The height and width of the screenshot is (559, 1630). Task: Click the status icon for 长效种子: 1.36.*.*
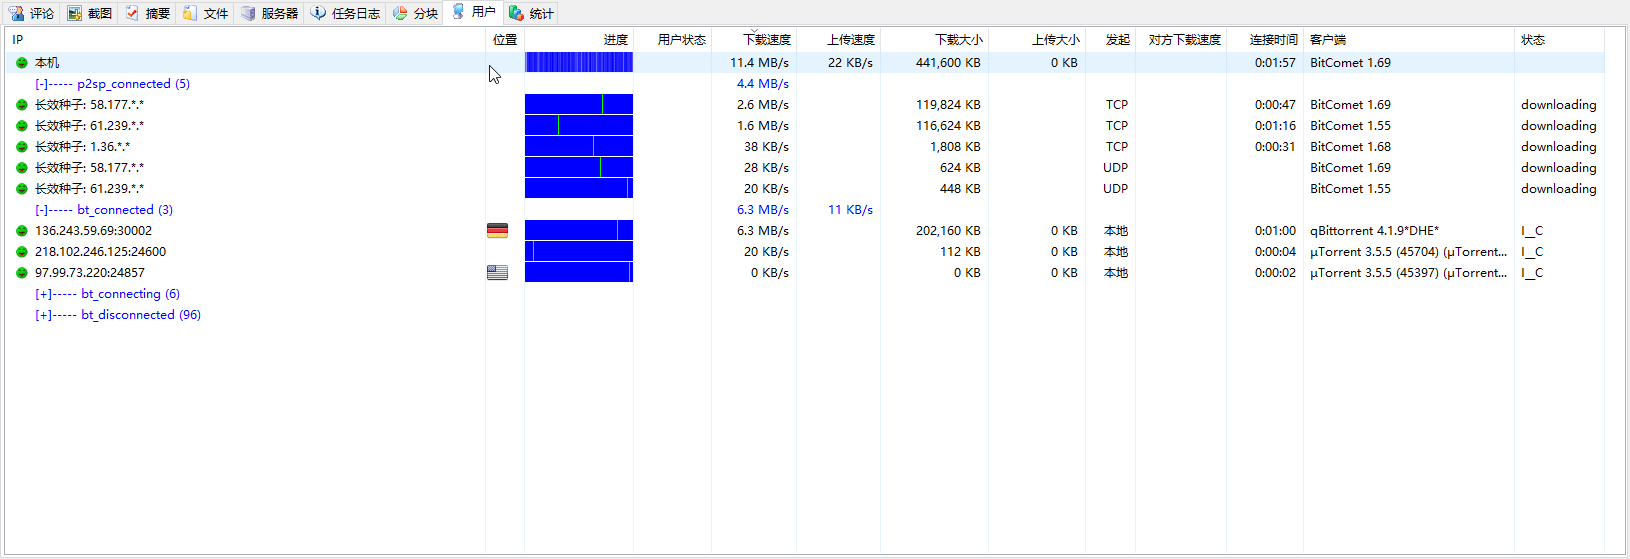(22, 147)
